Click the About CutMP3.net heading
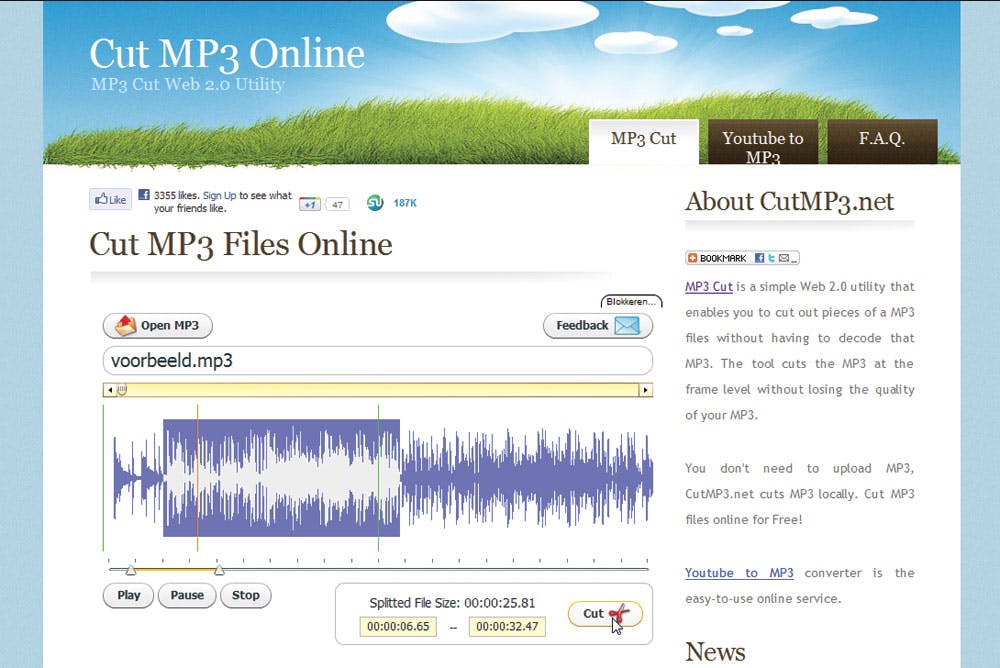1000x668 pixels. tap(790, 202)
